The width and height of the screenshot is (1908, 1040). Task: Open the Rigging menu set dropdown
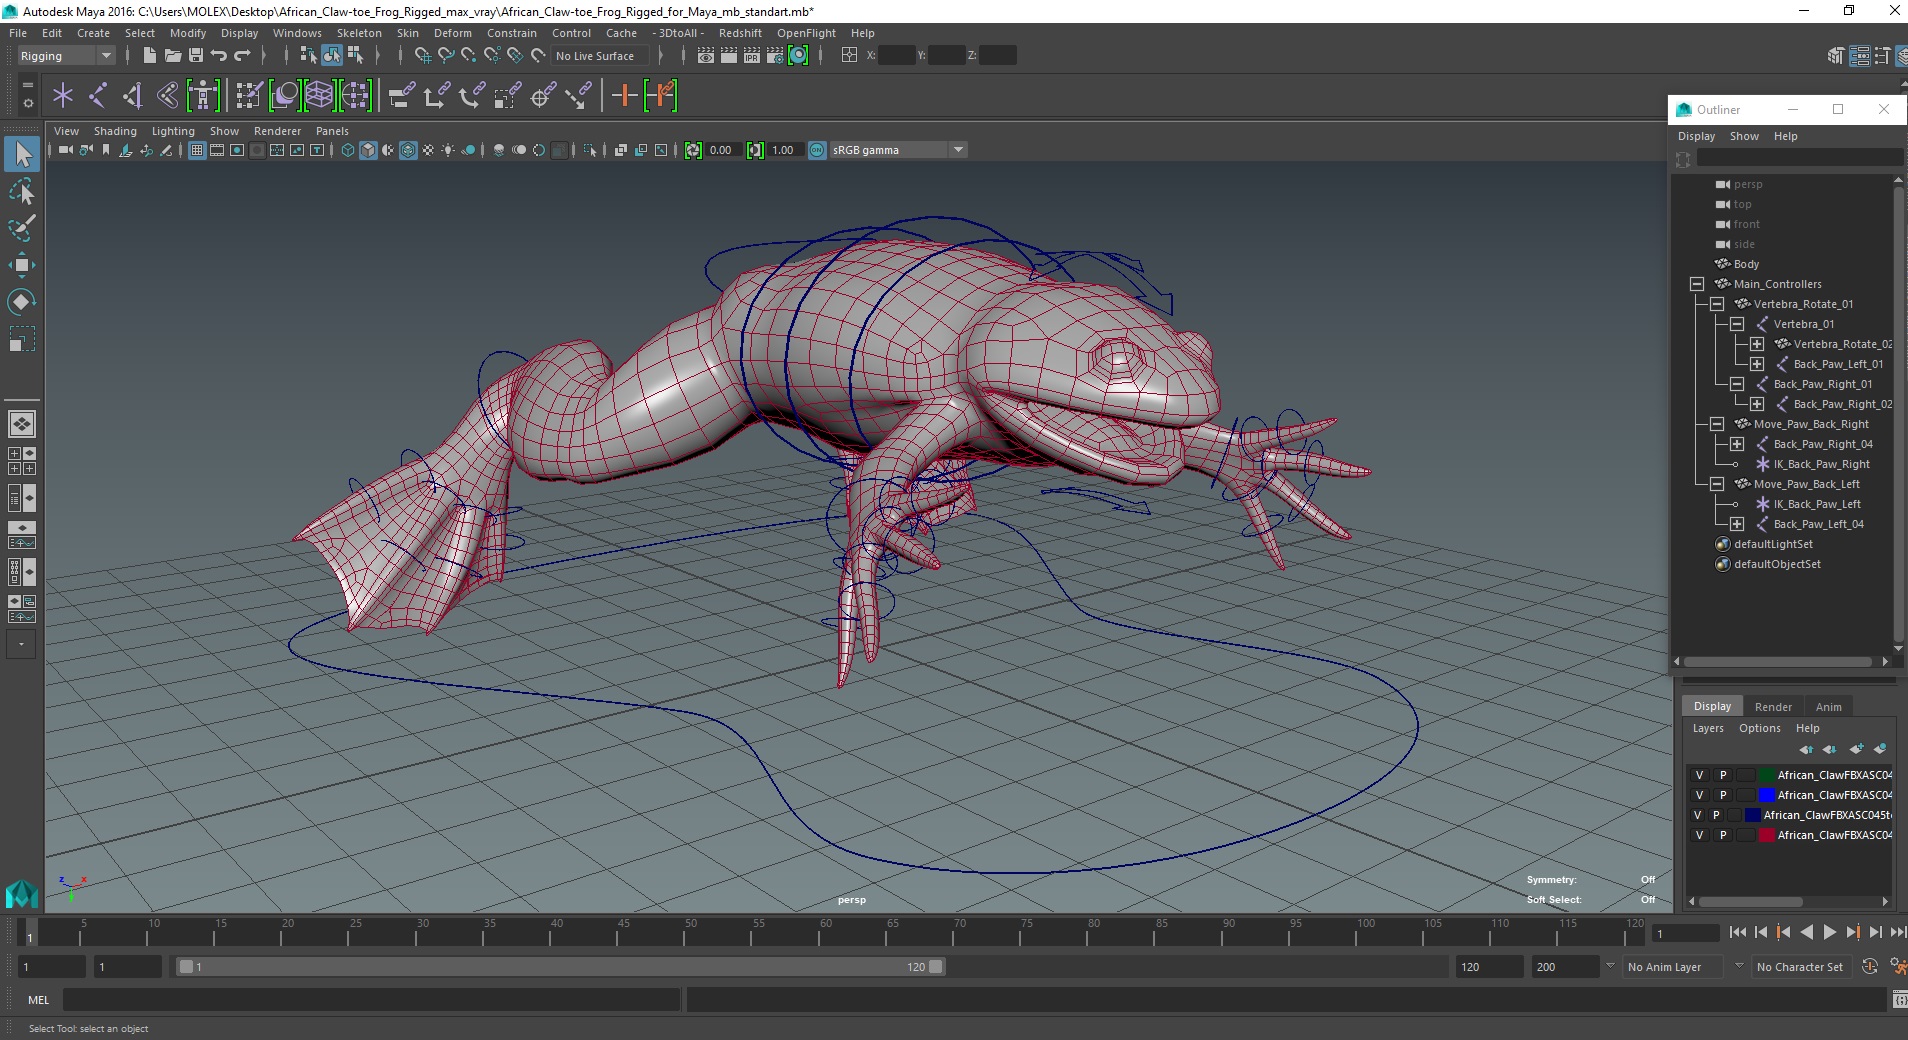click(66, 56)
